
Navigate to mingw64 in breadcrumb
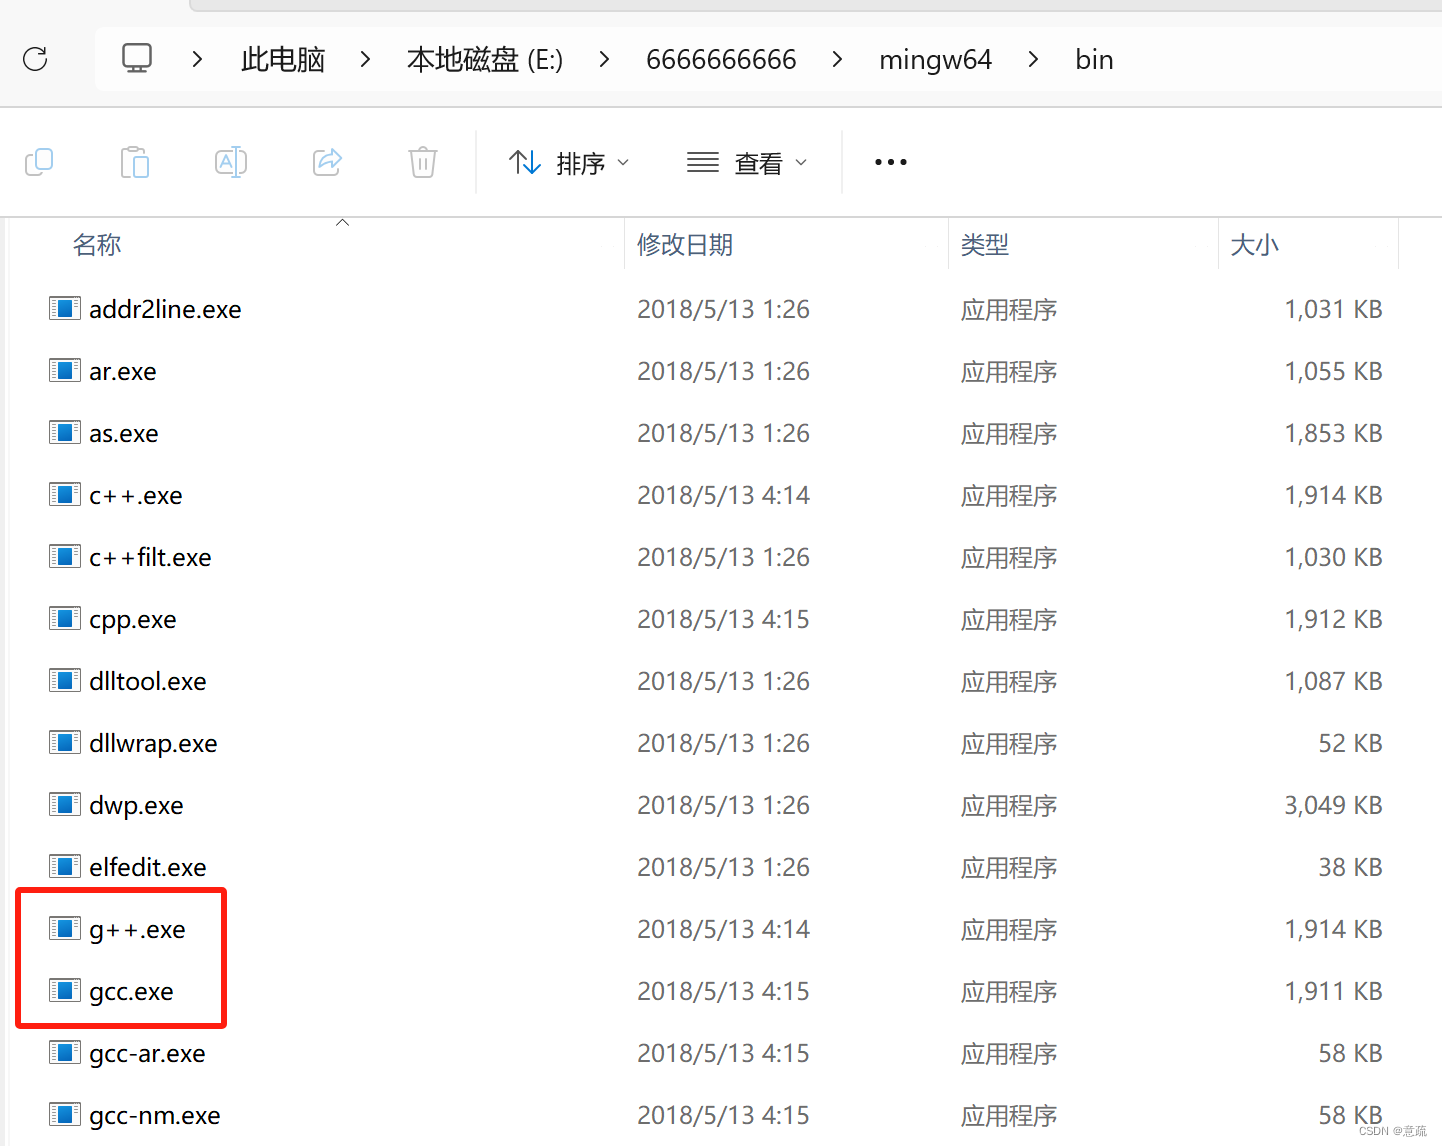click(x=935, y=60)
